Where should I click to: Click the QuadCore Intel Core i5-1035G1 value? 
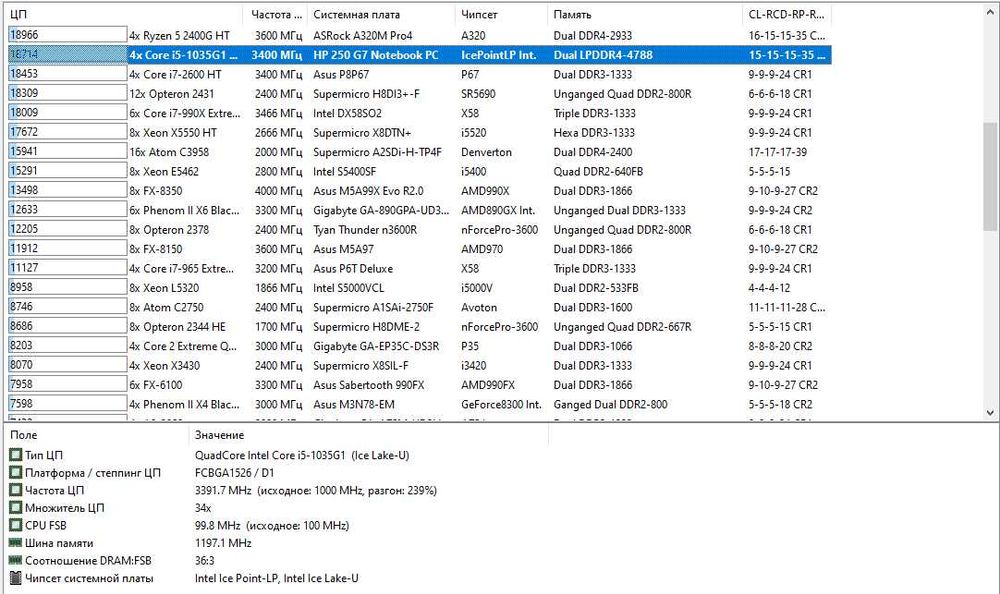[x=302, y=455]
